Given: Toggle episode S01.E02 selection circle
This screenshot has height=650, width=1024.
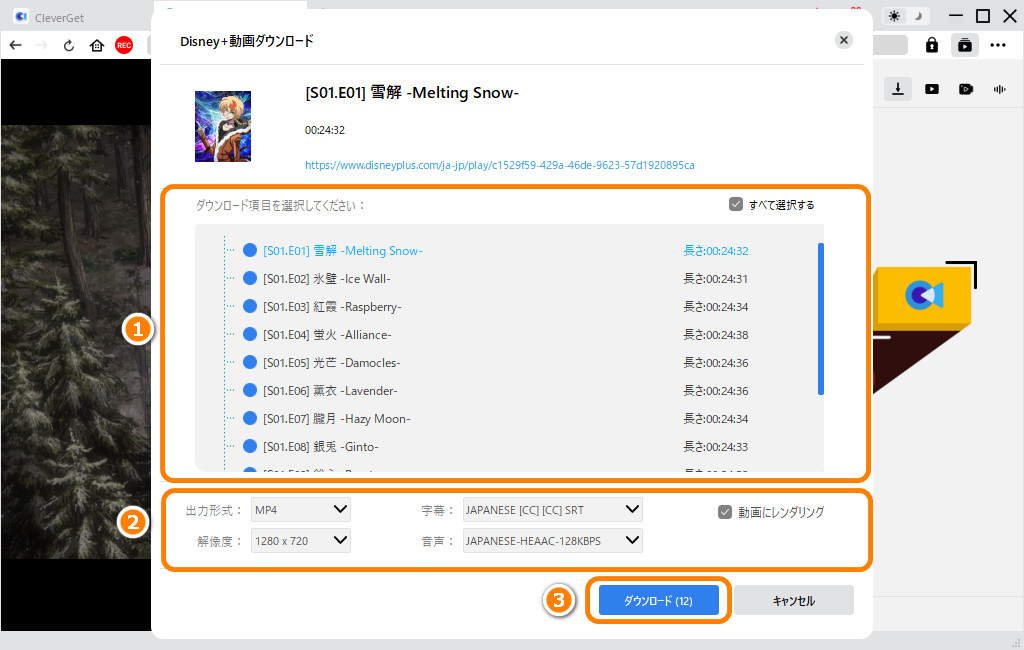Looking at the screenshot, I should click(249, 278).
